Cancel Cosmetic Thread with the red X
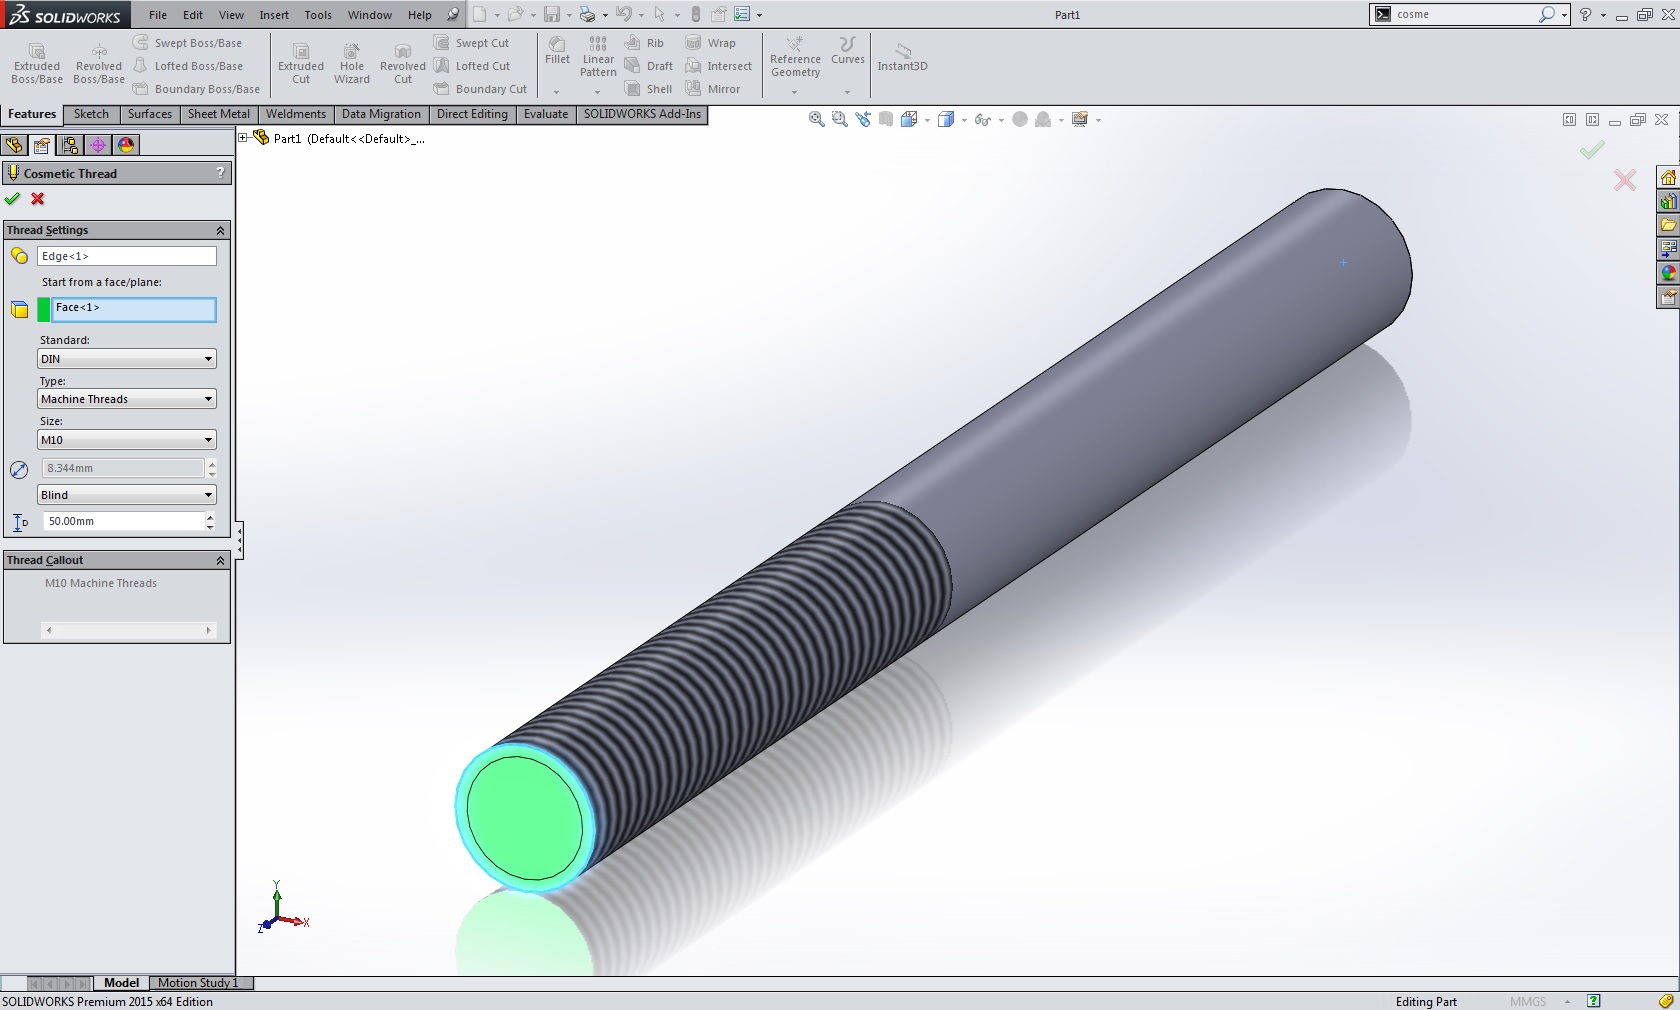Viewport: 1680px width, 1010px height. [38, 199]
